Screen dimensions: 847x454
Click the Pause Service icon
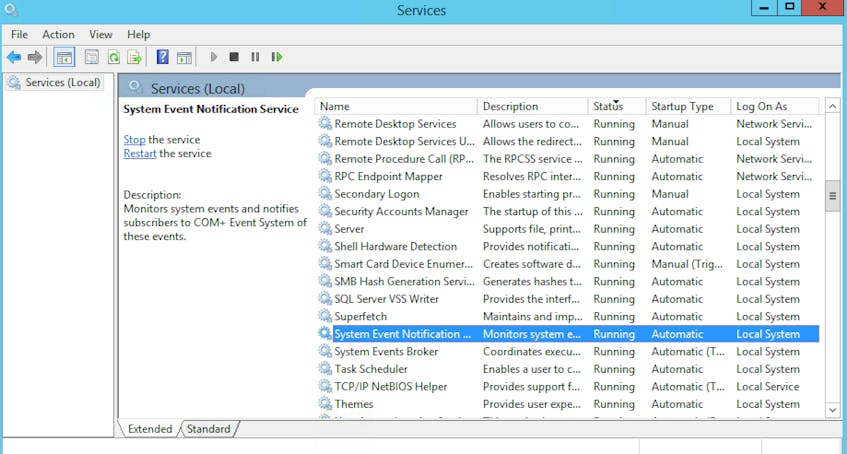pos(255,57)
